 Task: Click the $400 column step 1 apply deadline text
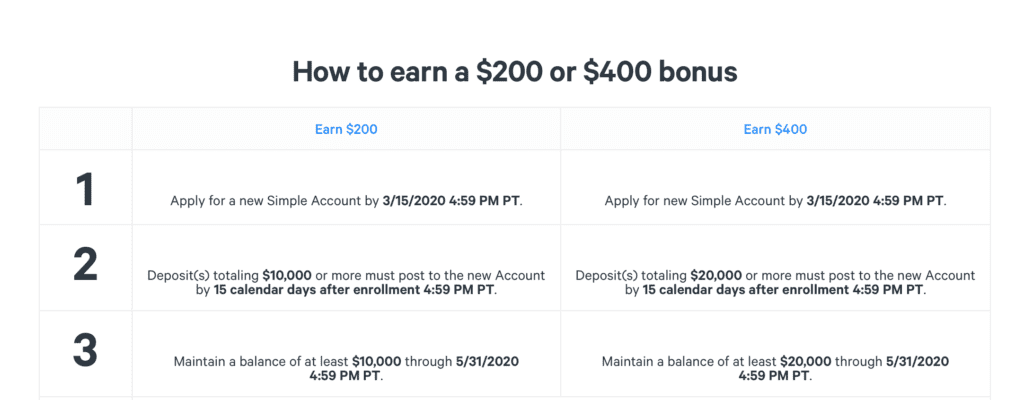coord(775,201)
